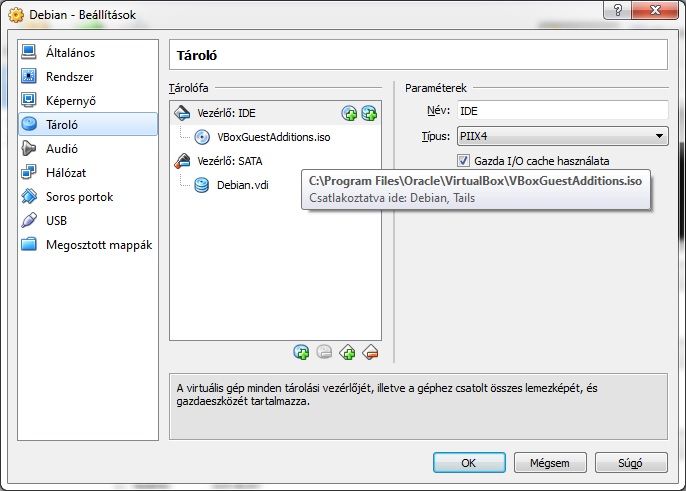Select the Vezérlő: IDE controller row
Viewport: 686px width, 491px height.
click(275, 113)
